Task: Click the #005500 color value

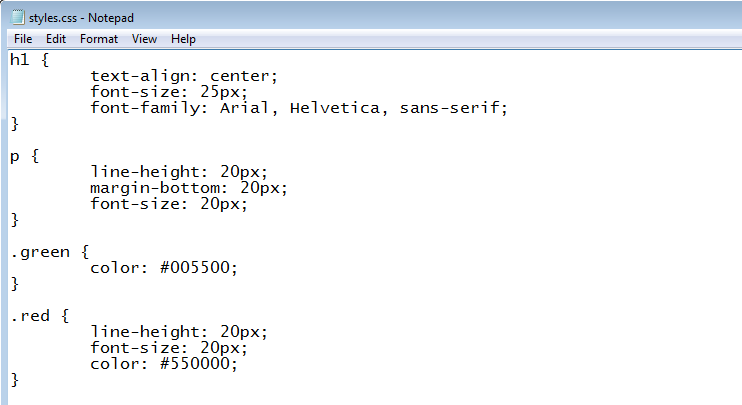Action: click(195, 268)
